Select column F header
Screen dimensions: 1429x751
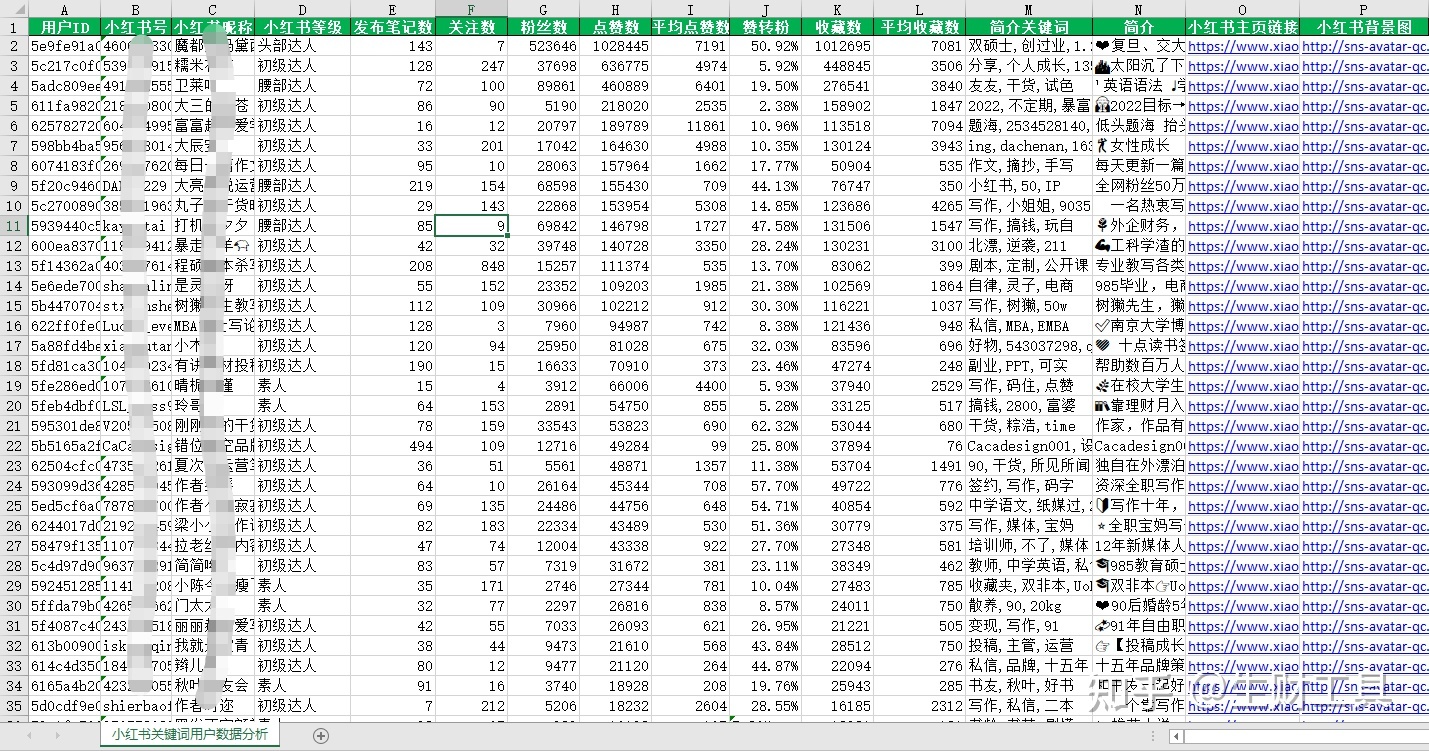472,9
